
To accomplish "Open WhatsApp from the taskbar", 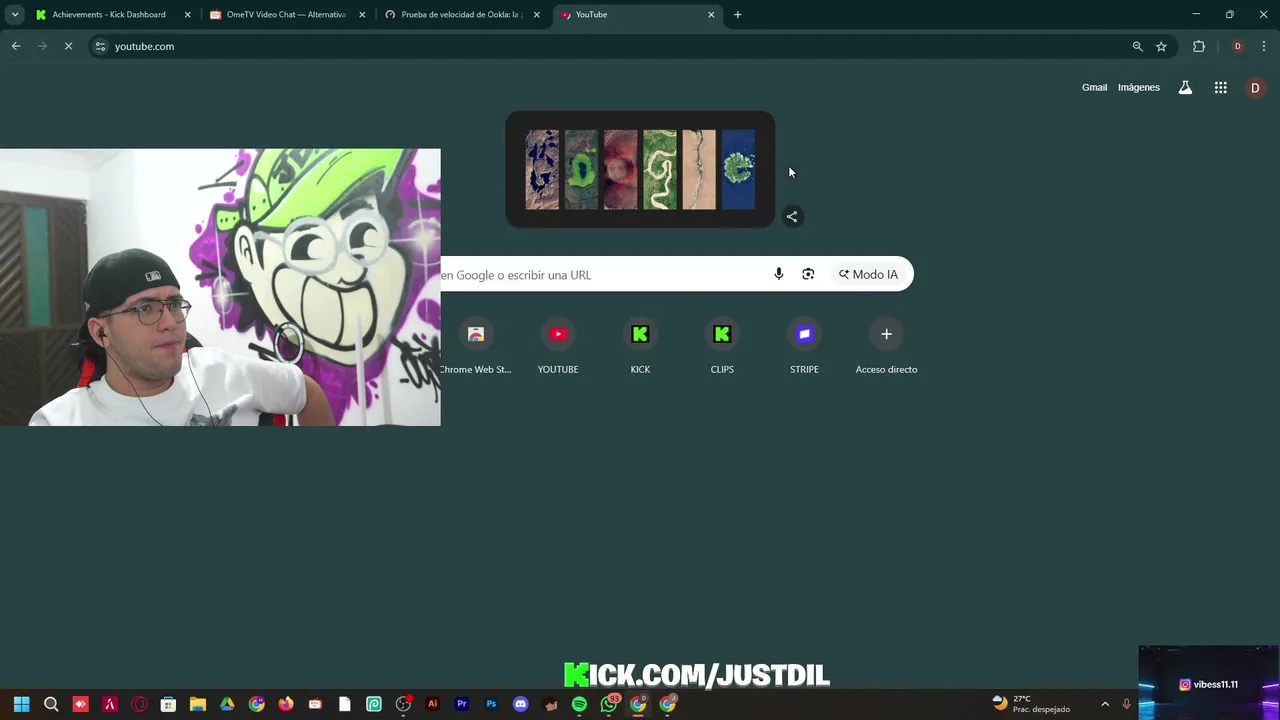I will [609, 704].
